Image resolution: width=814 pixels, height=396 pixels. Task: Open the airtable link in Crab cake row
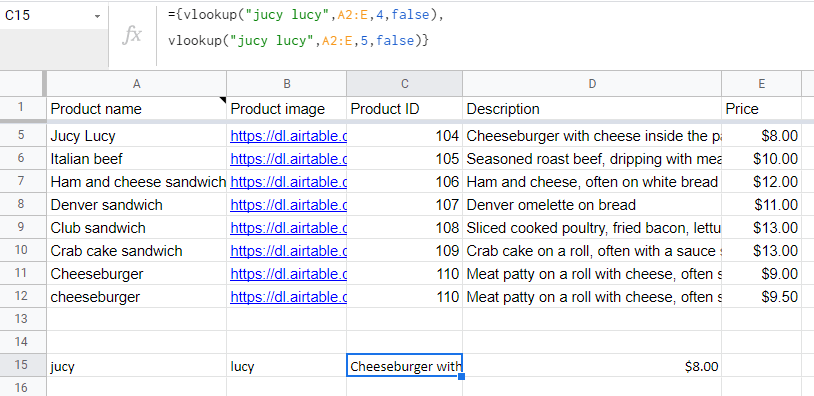tap(288, 251)
